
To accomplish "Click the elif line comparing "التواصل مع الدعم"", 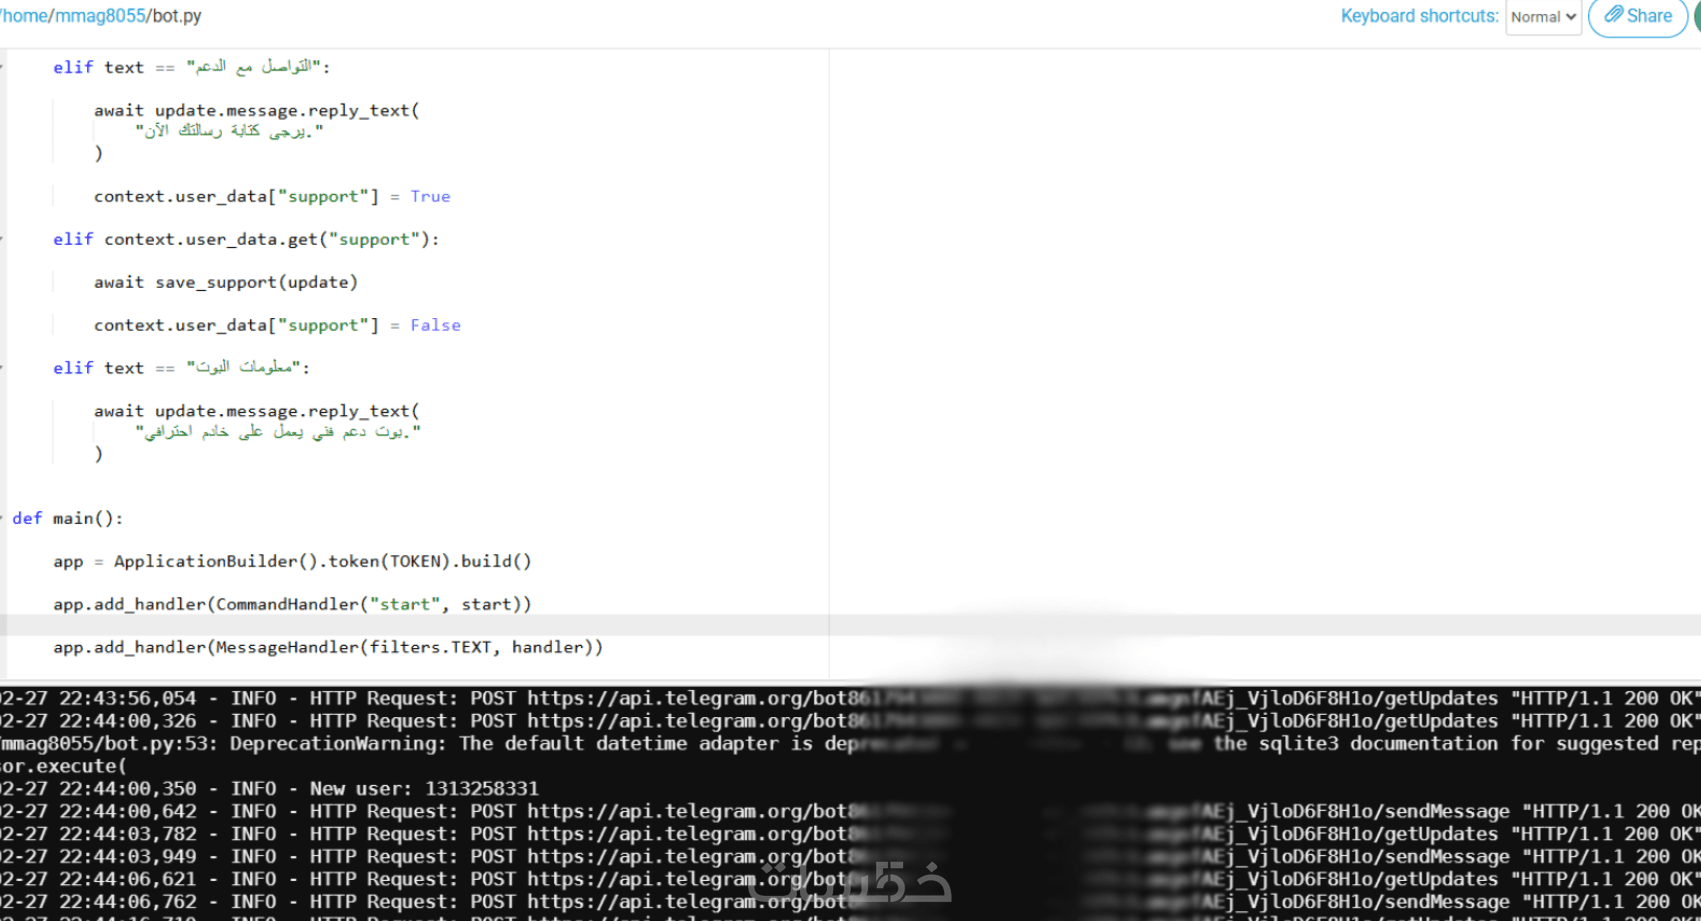I will pyautogui.click(x=191, y=67).
